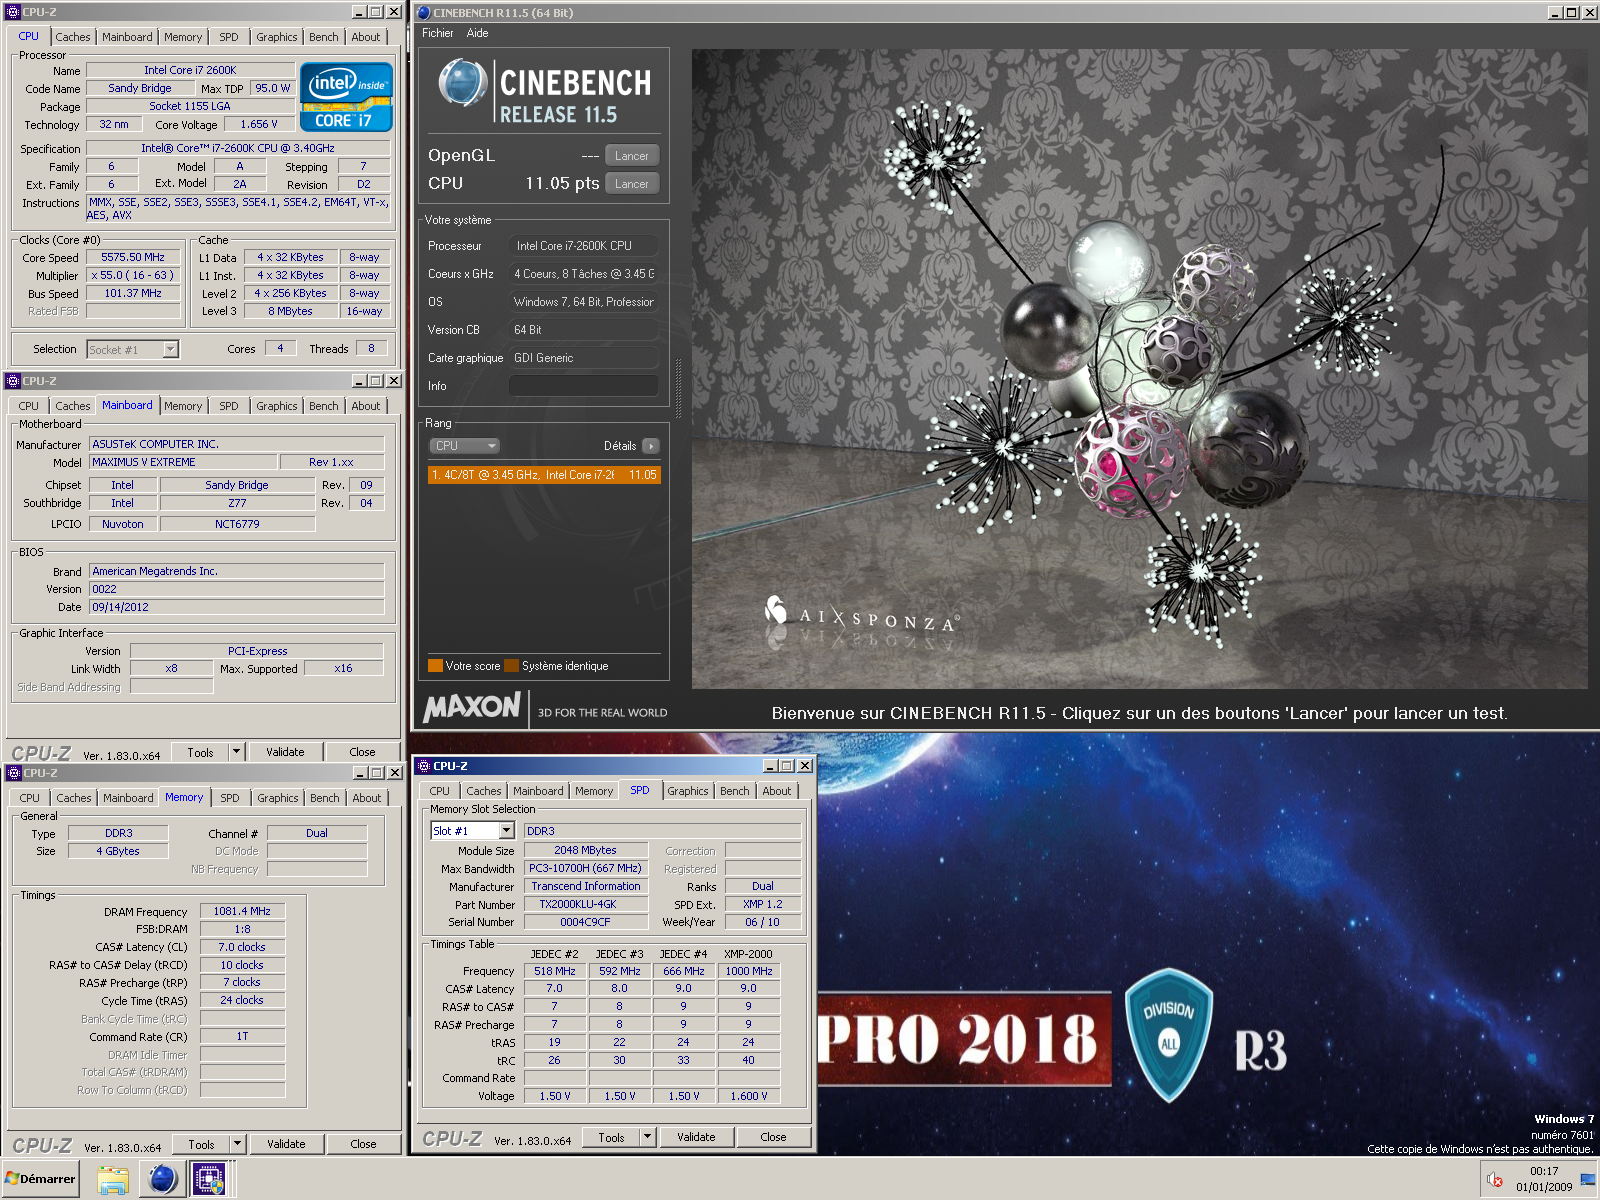Click the Multiplier value x 55.0
Screen dimensions: 1600x1200
click(133, 275)
